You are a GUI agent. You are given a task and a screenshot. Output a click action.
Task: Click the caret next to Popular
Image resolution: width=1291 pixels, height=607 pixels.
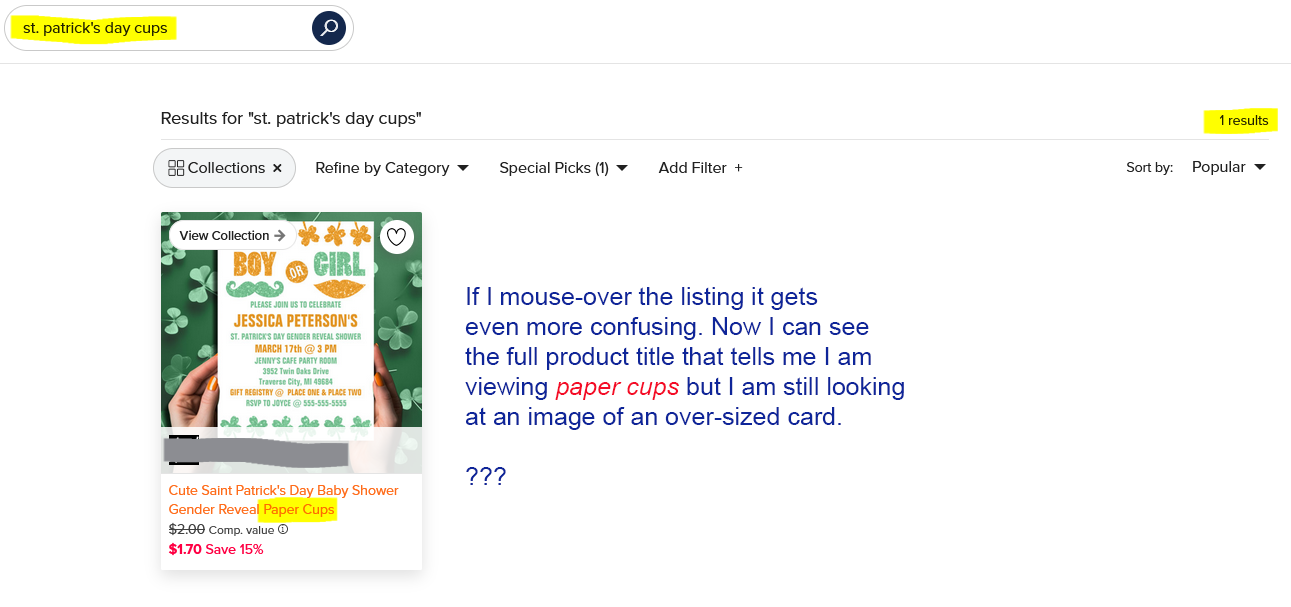(1259, 167)
